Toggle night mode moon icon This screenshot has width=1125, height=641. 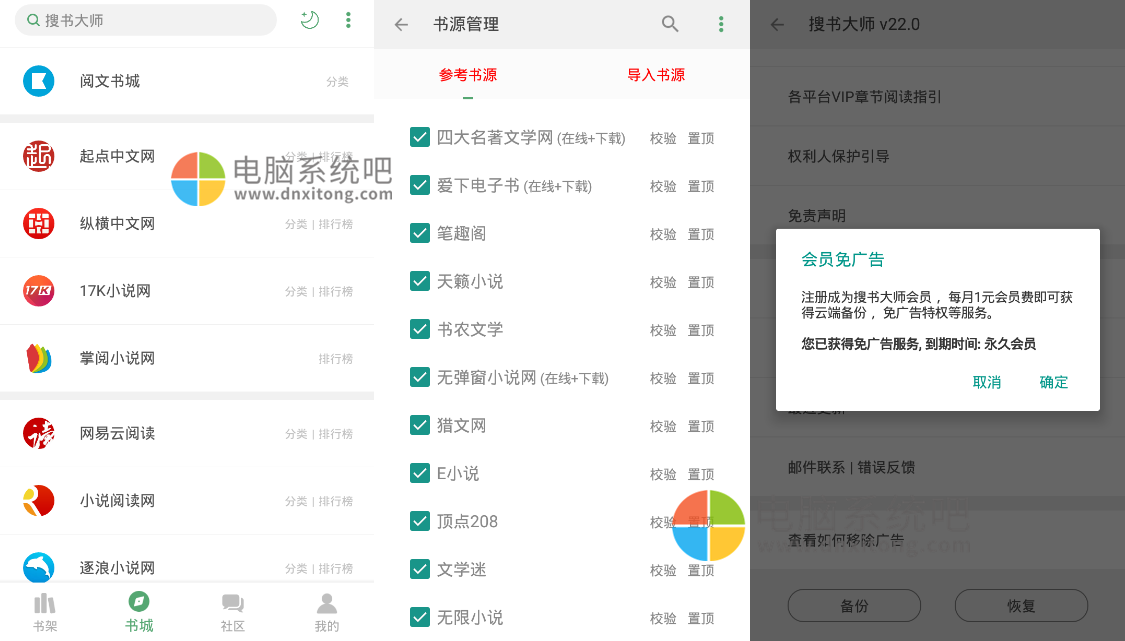[309, 20]
